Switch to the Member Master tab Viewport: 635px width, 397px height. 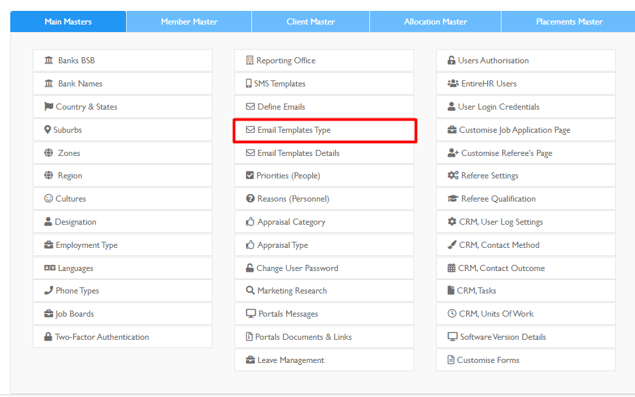click(189, 21)
